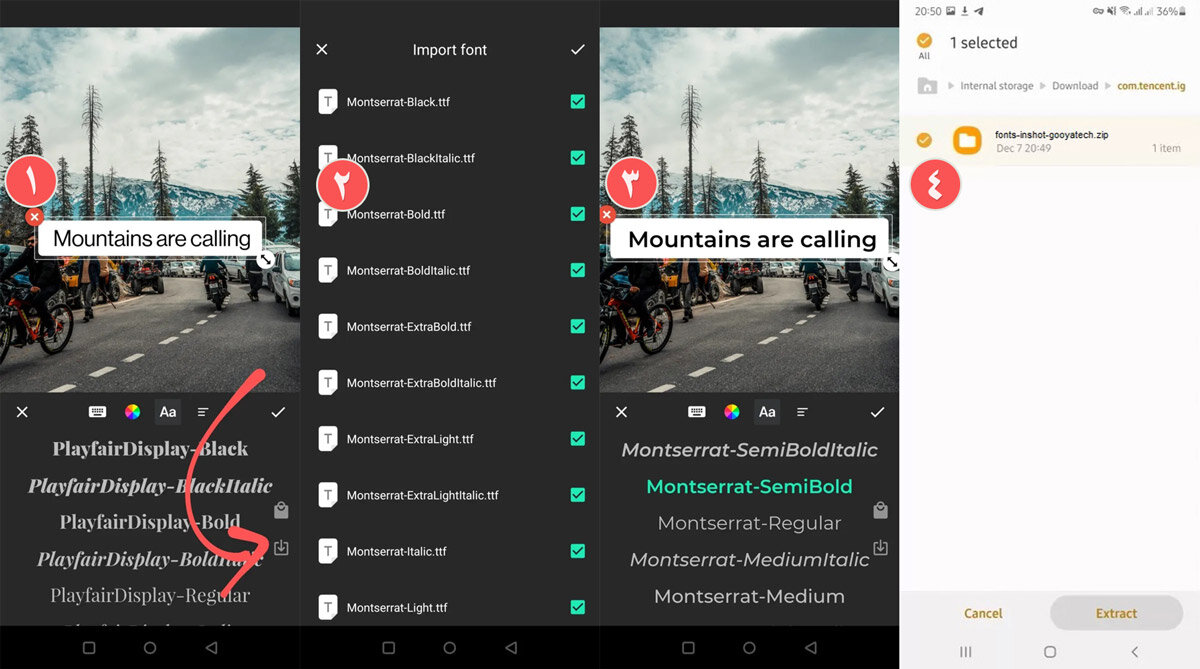This screenshot has height=669, width=1200.
Task: Uncheck Montserrat-Bold.ttf checkbox
Action: 577,214
